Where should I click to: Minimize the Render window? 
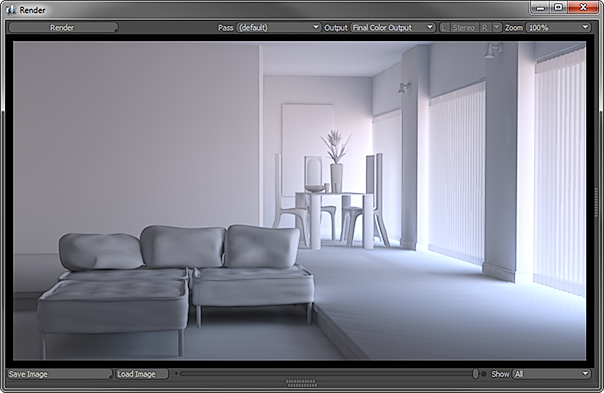540,8
